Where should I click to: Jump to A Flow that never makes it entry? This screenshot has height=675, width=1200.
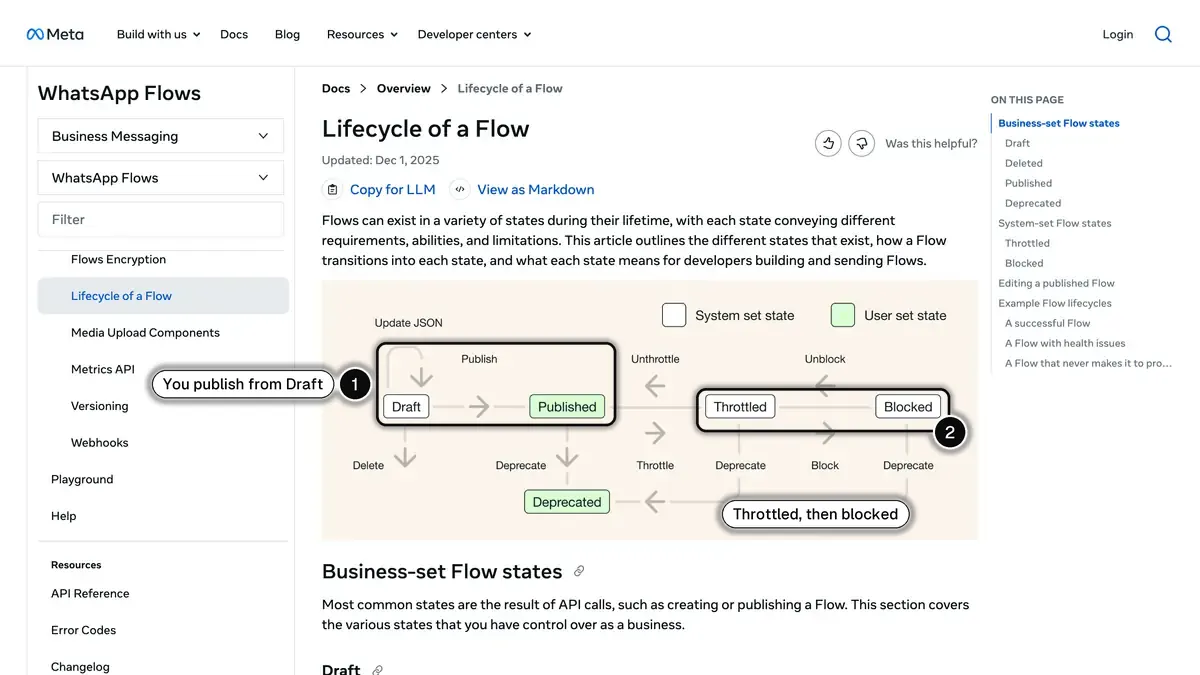tap(1088, 363)
